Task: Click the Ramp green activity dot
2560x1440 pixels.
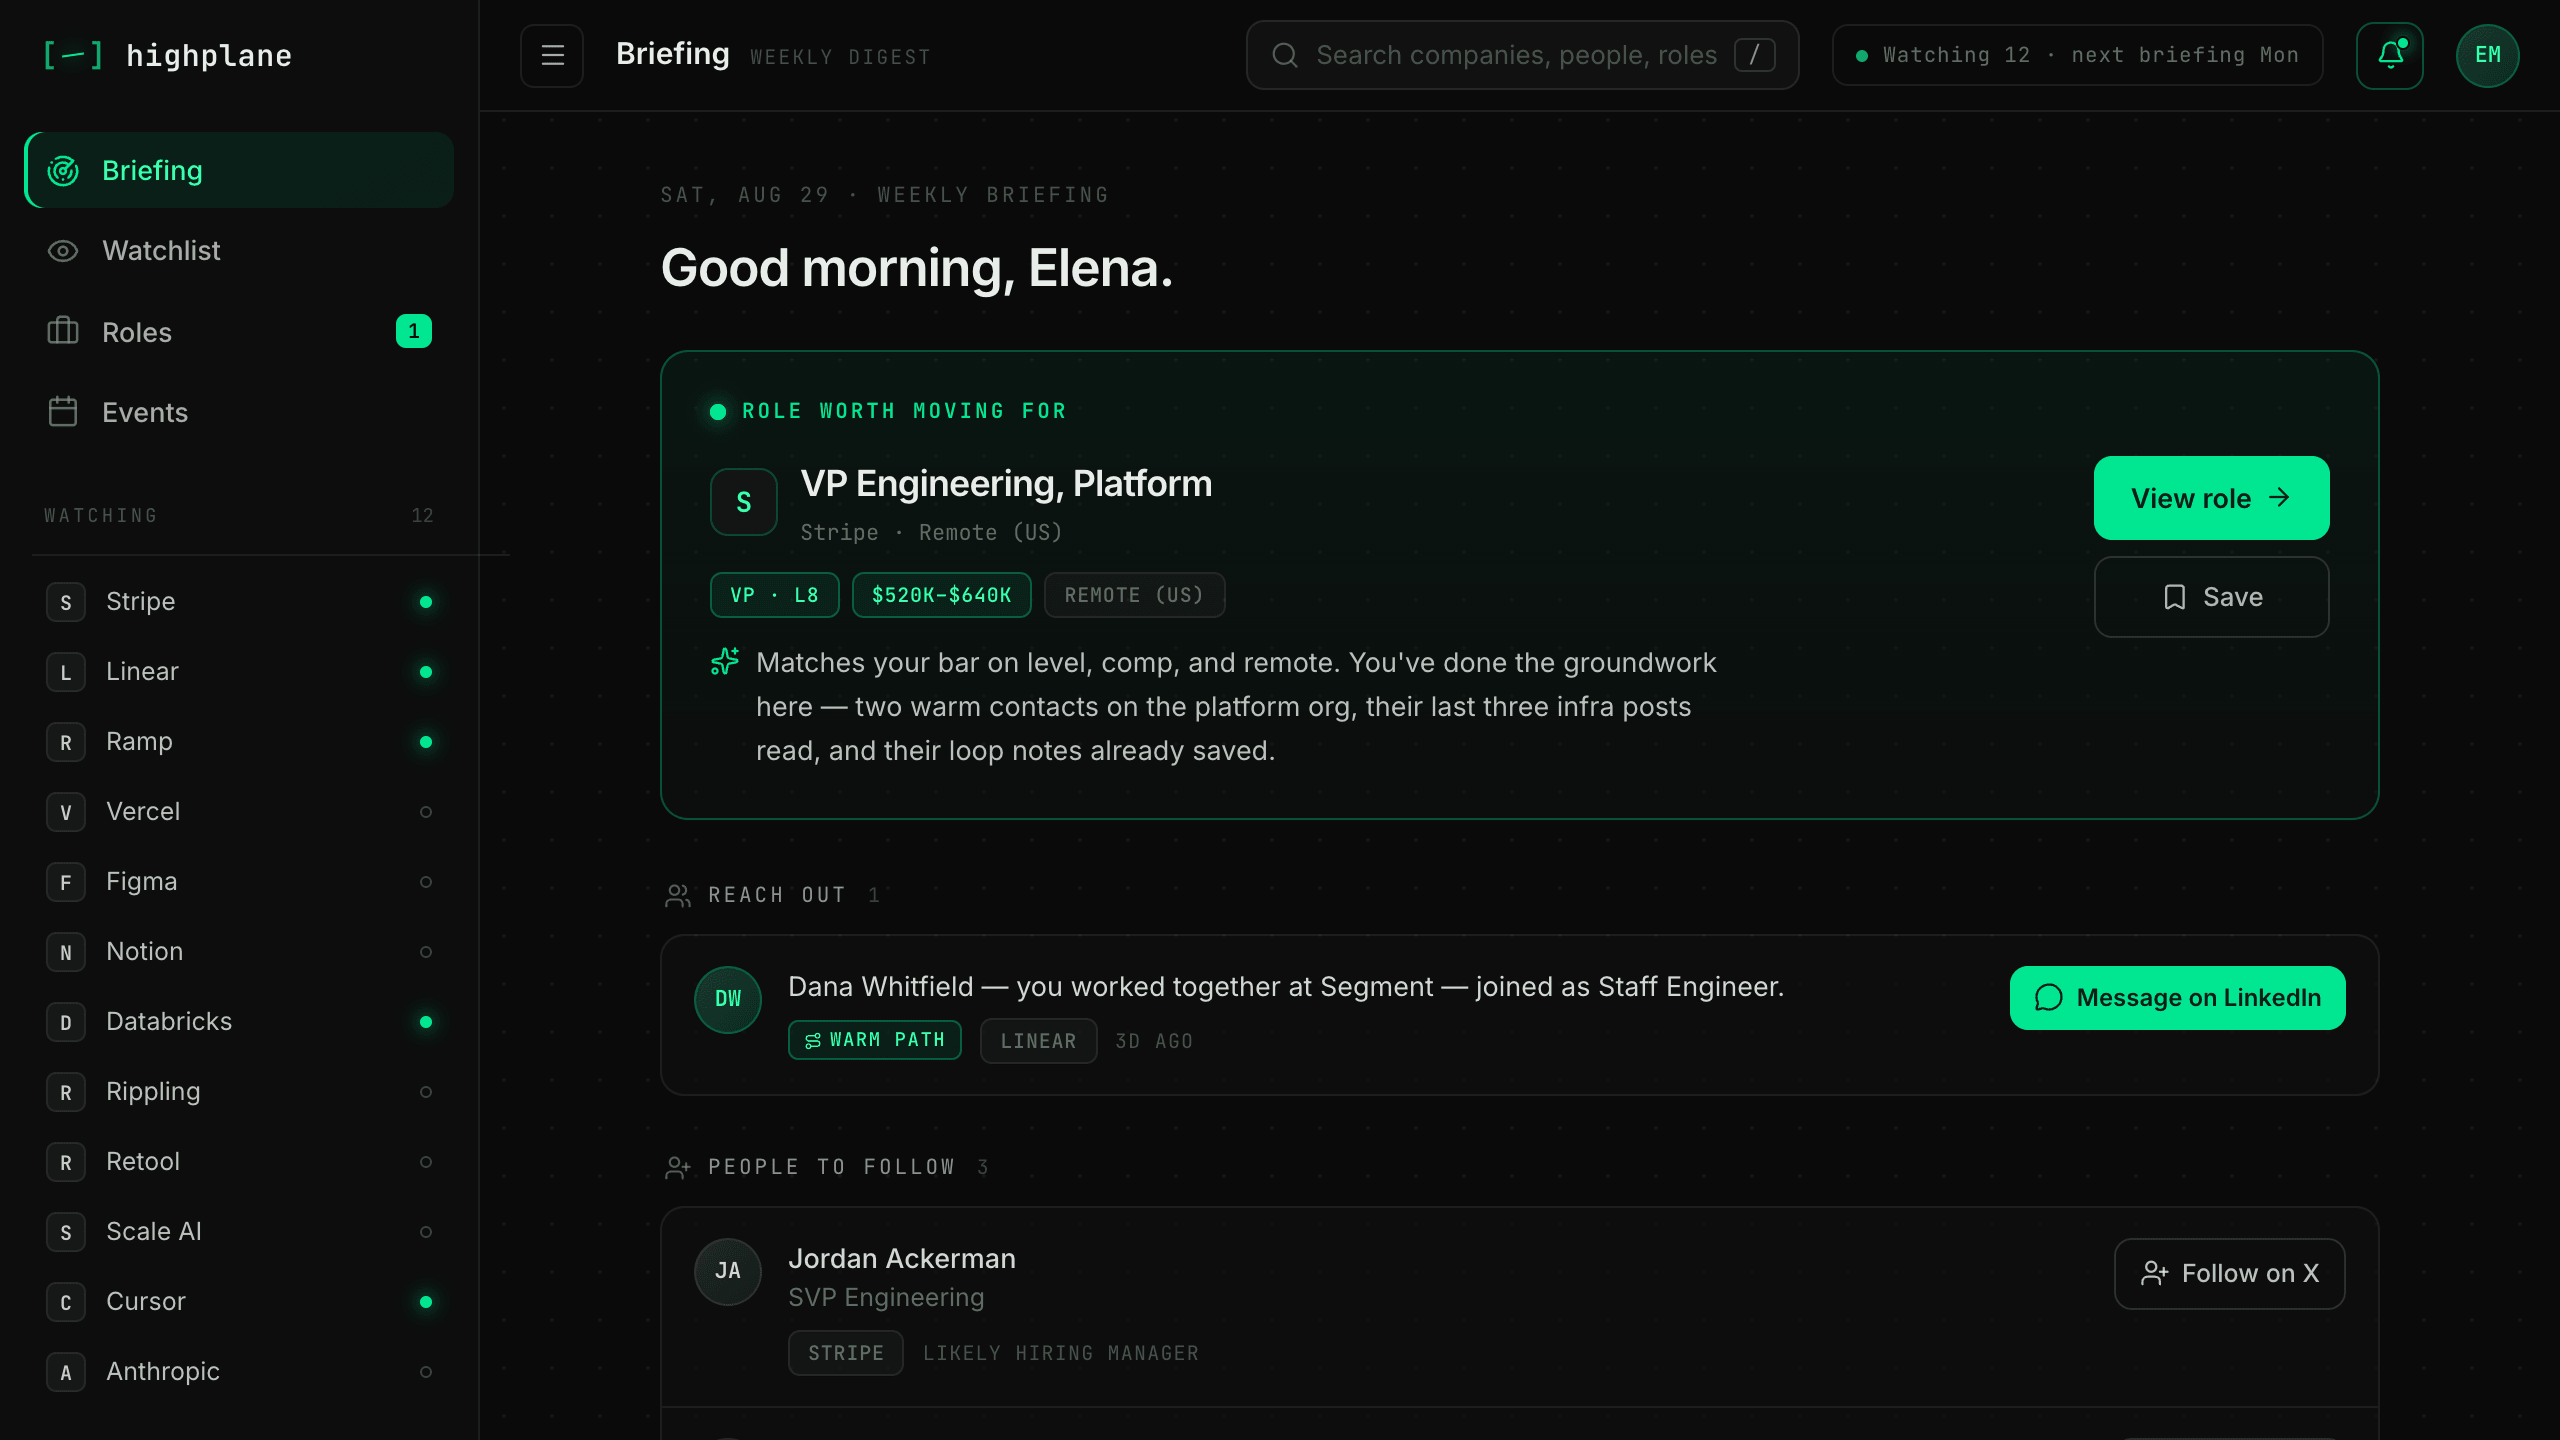Action: (426, 742)
